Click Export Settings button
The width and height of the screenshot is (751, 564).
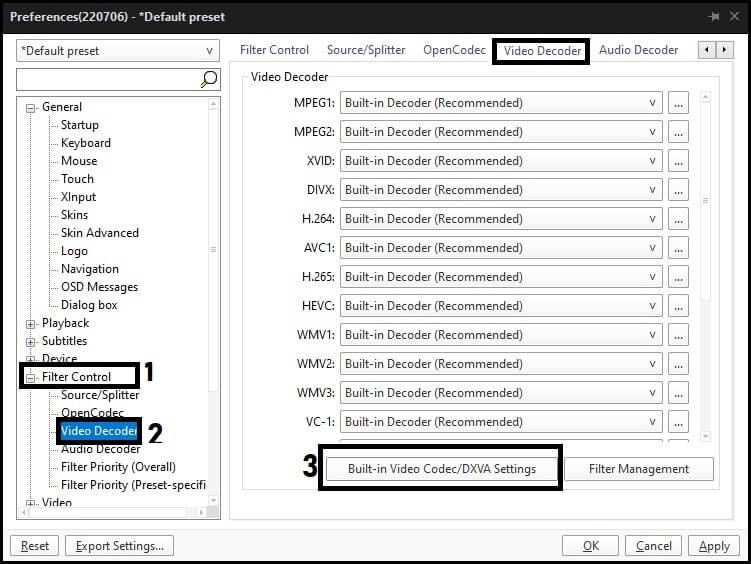point(119,546)
